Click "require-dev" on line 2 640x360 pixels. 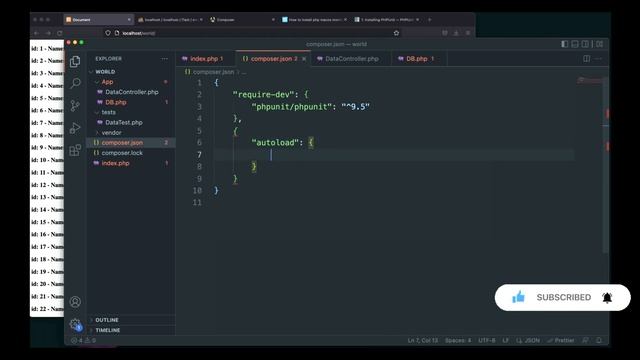point(265,94)
